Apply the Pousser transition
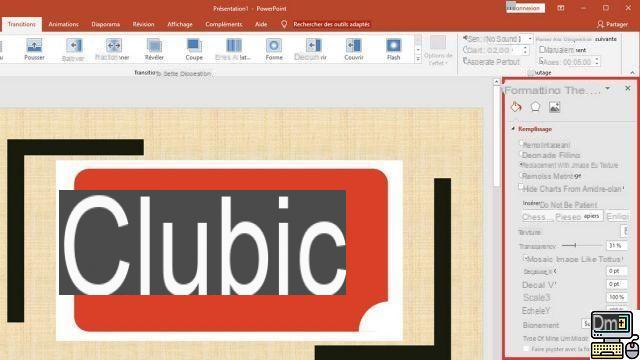640x360 pixels. 34,49
